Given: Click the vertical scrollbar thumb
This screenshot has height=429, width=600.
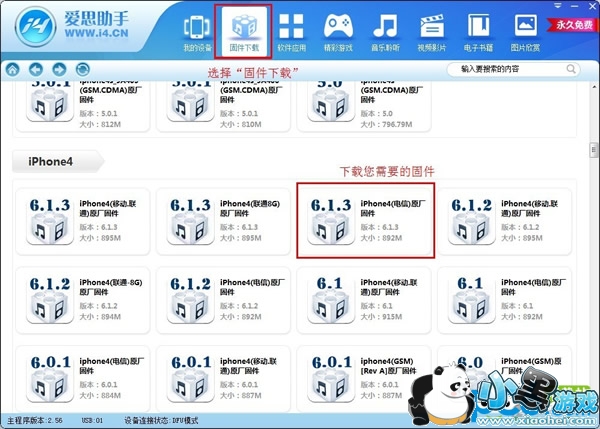Looking at the screenshot, I should [593, 150].
